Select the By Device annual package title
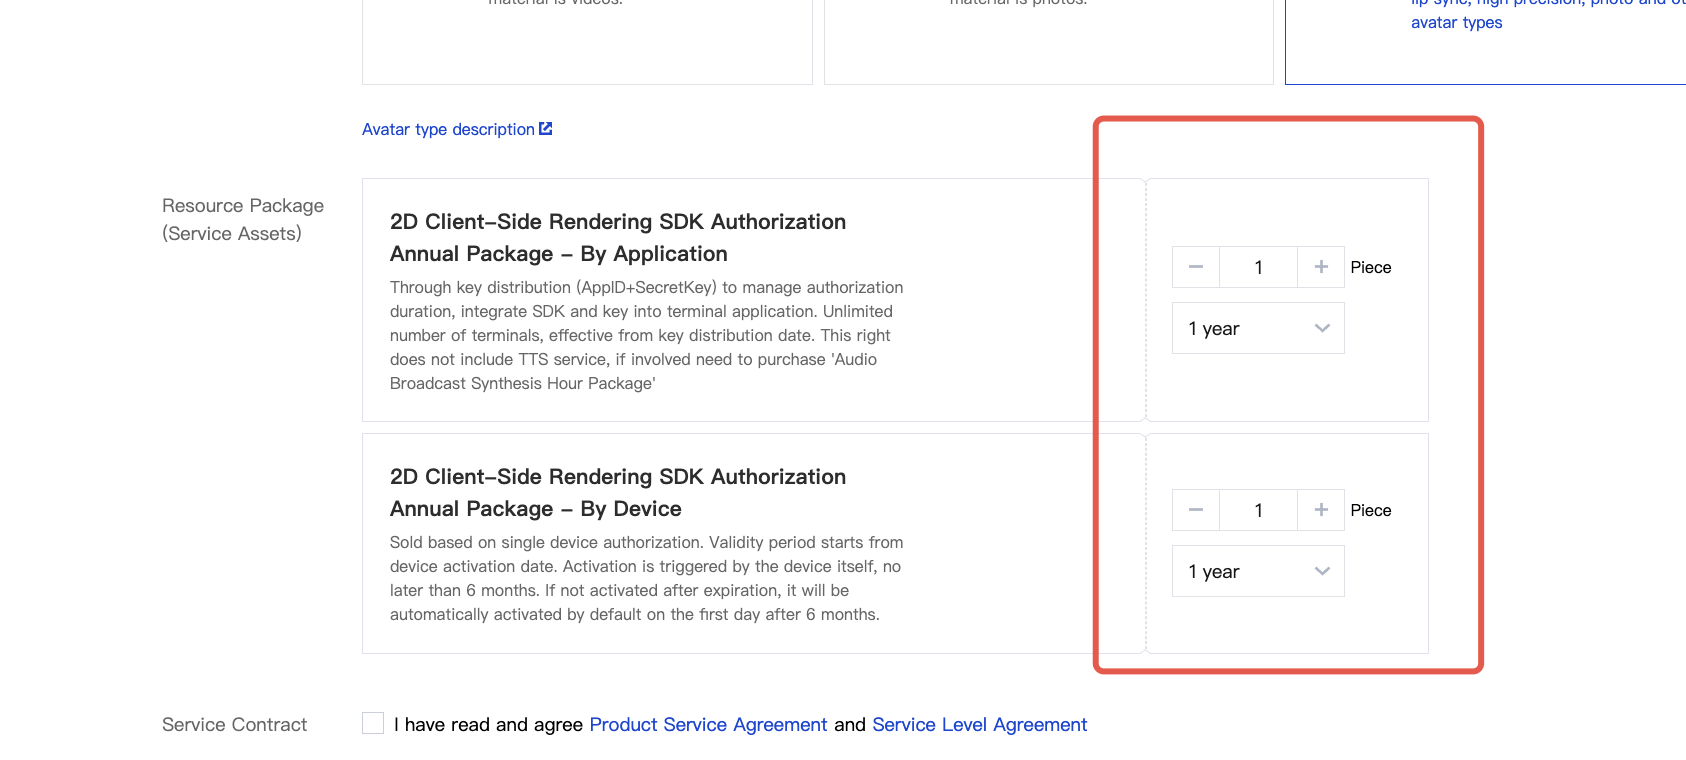This screenshot has height=760, width=1686. tap(617, 493)
